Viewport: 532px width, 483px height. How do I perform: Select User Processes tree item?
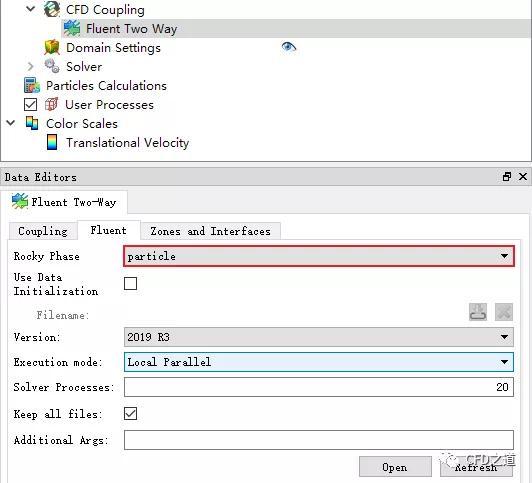tap(109, 104)
